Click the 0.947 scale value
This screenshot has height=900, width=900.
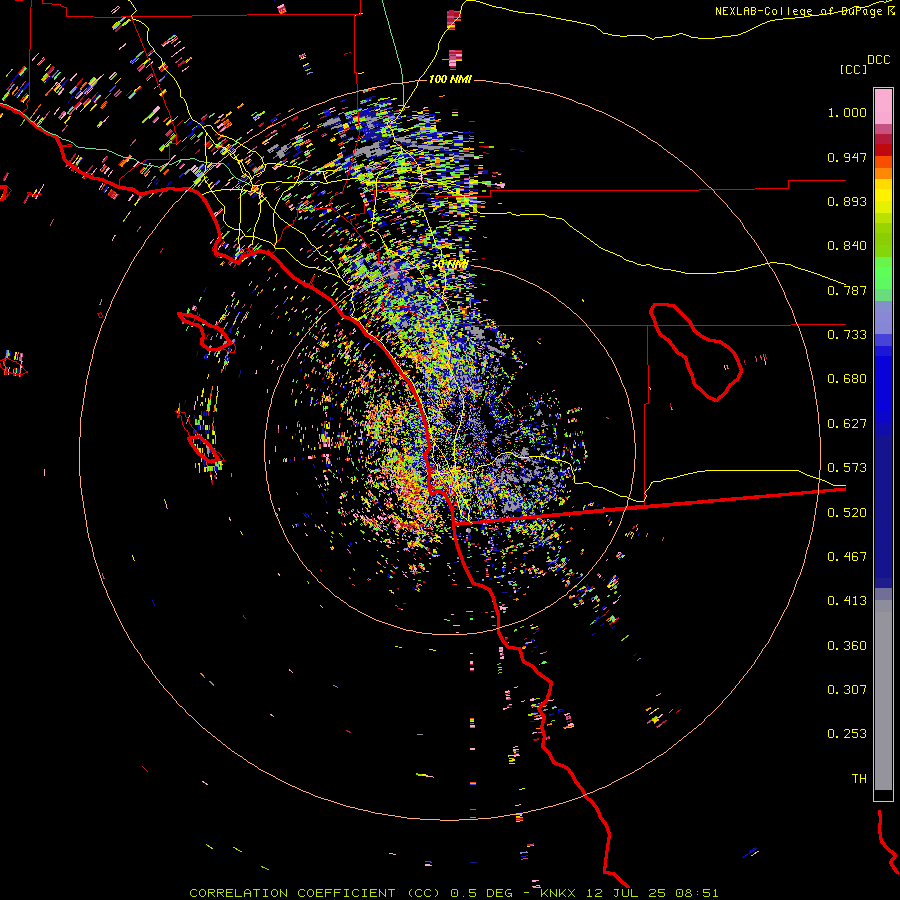point(847,157)
